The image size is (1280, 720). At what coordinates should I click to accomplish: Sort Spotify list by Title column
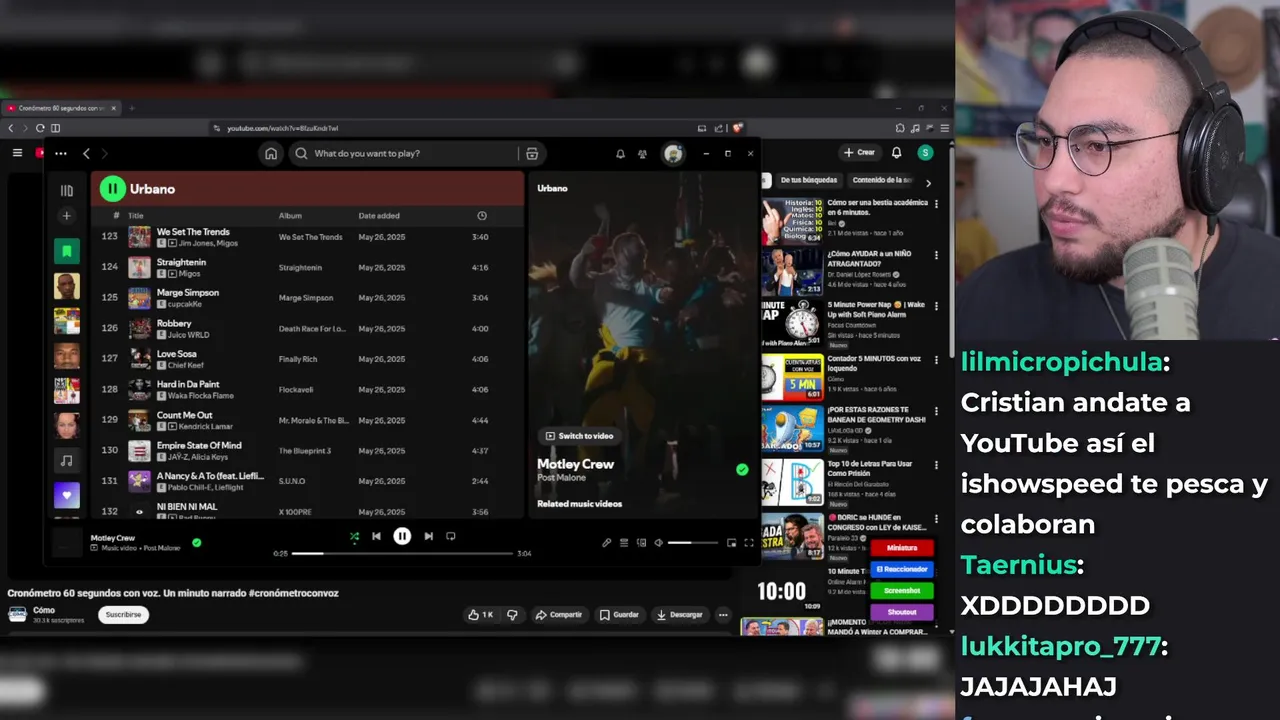[x=136, y=216]
